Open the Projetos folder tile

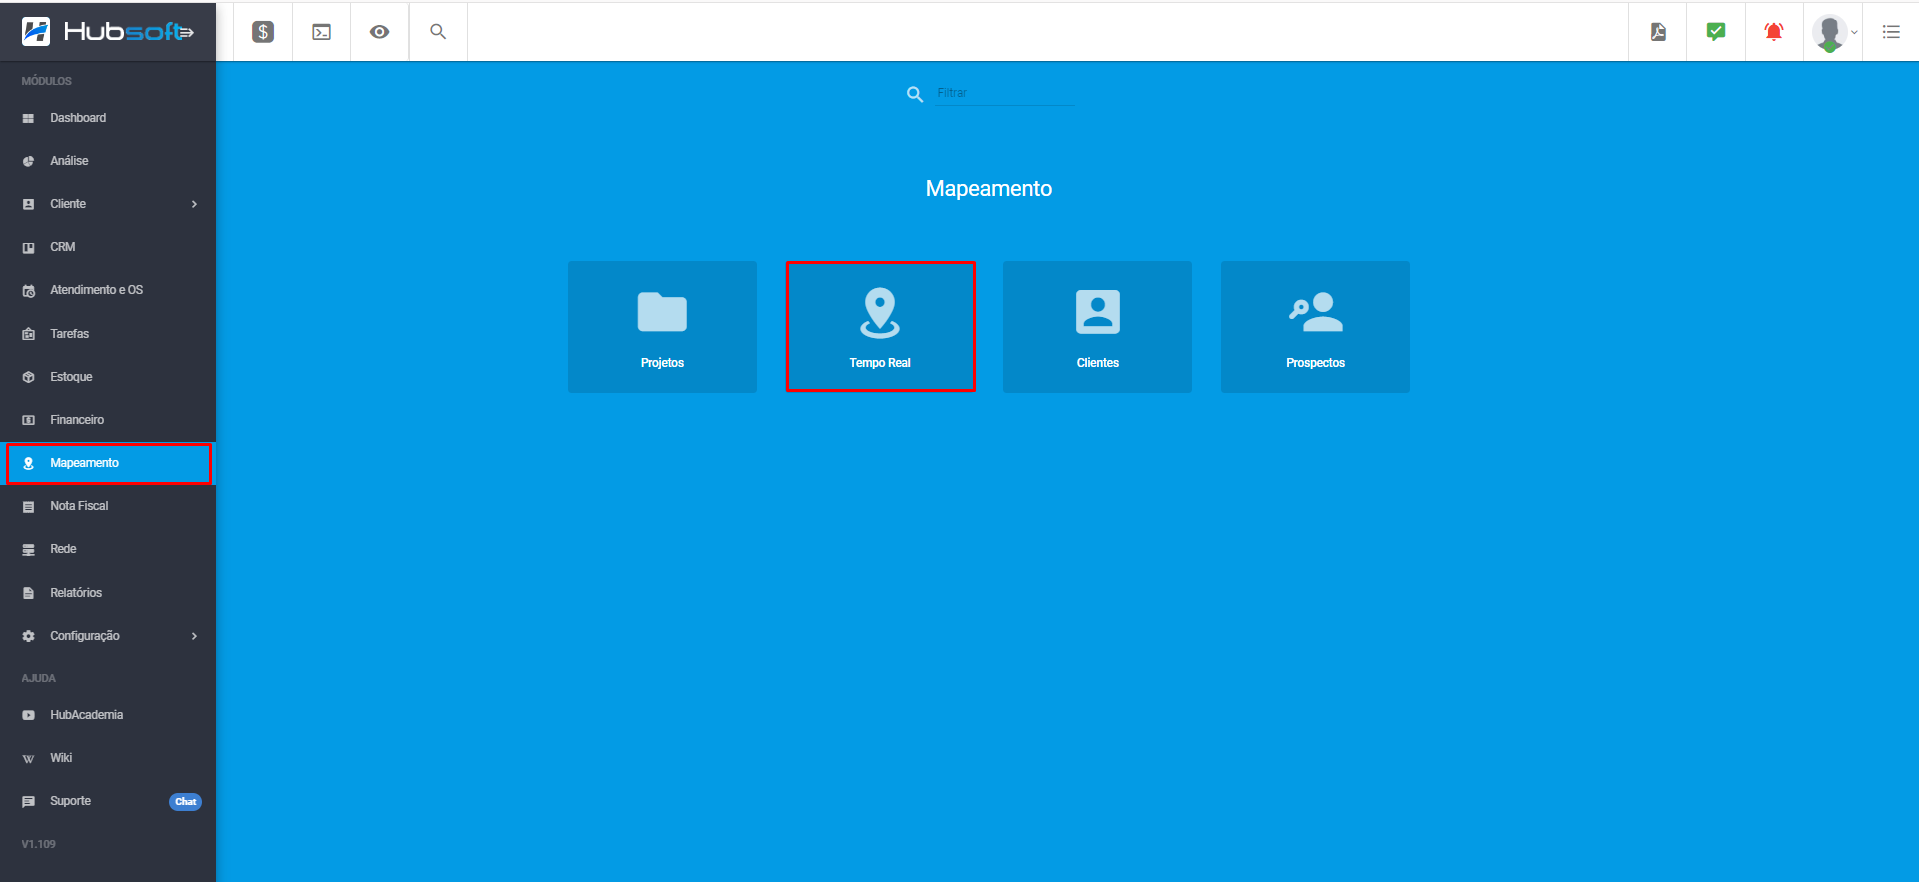(x=662, y=326)
